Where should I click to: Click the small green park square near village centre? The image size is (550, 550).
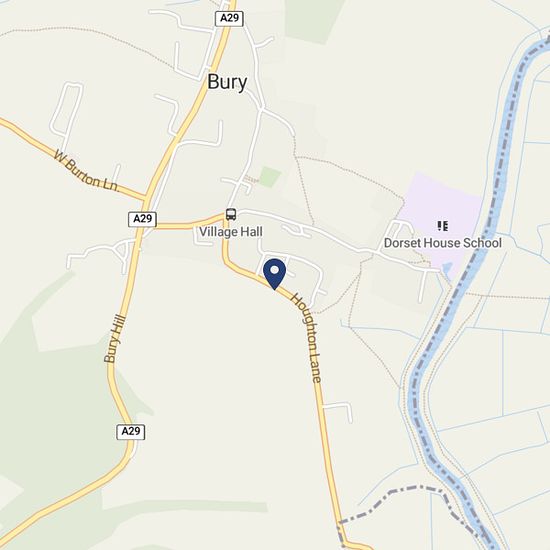coord(270,177)
